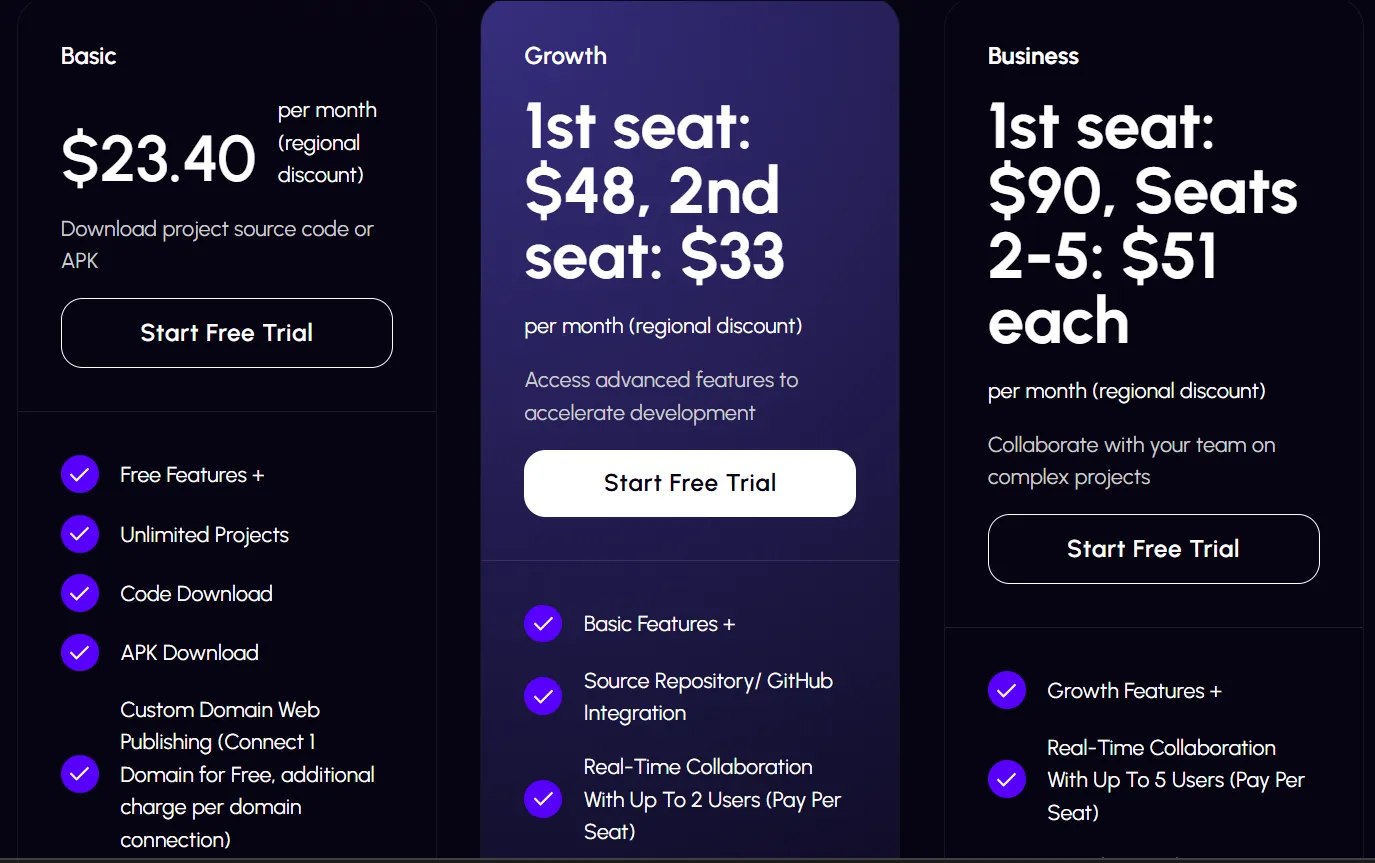This screenshot has width=1375, height=863.
Task: Start the Business plan free trial
Action: pyautogui.click(x=1153, y=549)
